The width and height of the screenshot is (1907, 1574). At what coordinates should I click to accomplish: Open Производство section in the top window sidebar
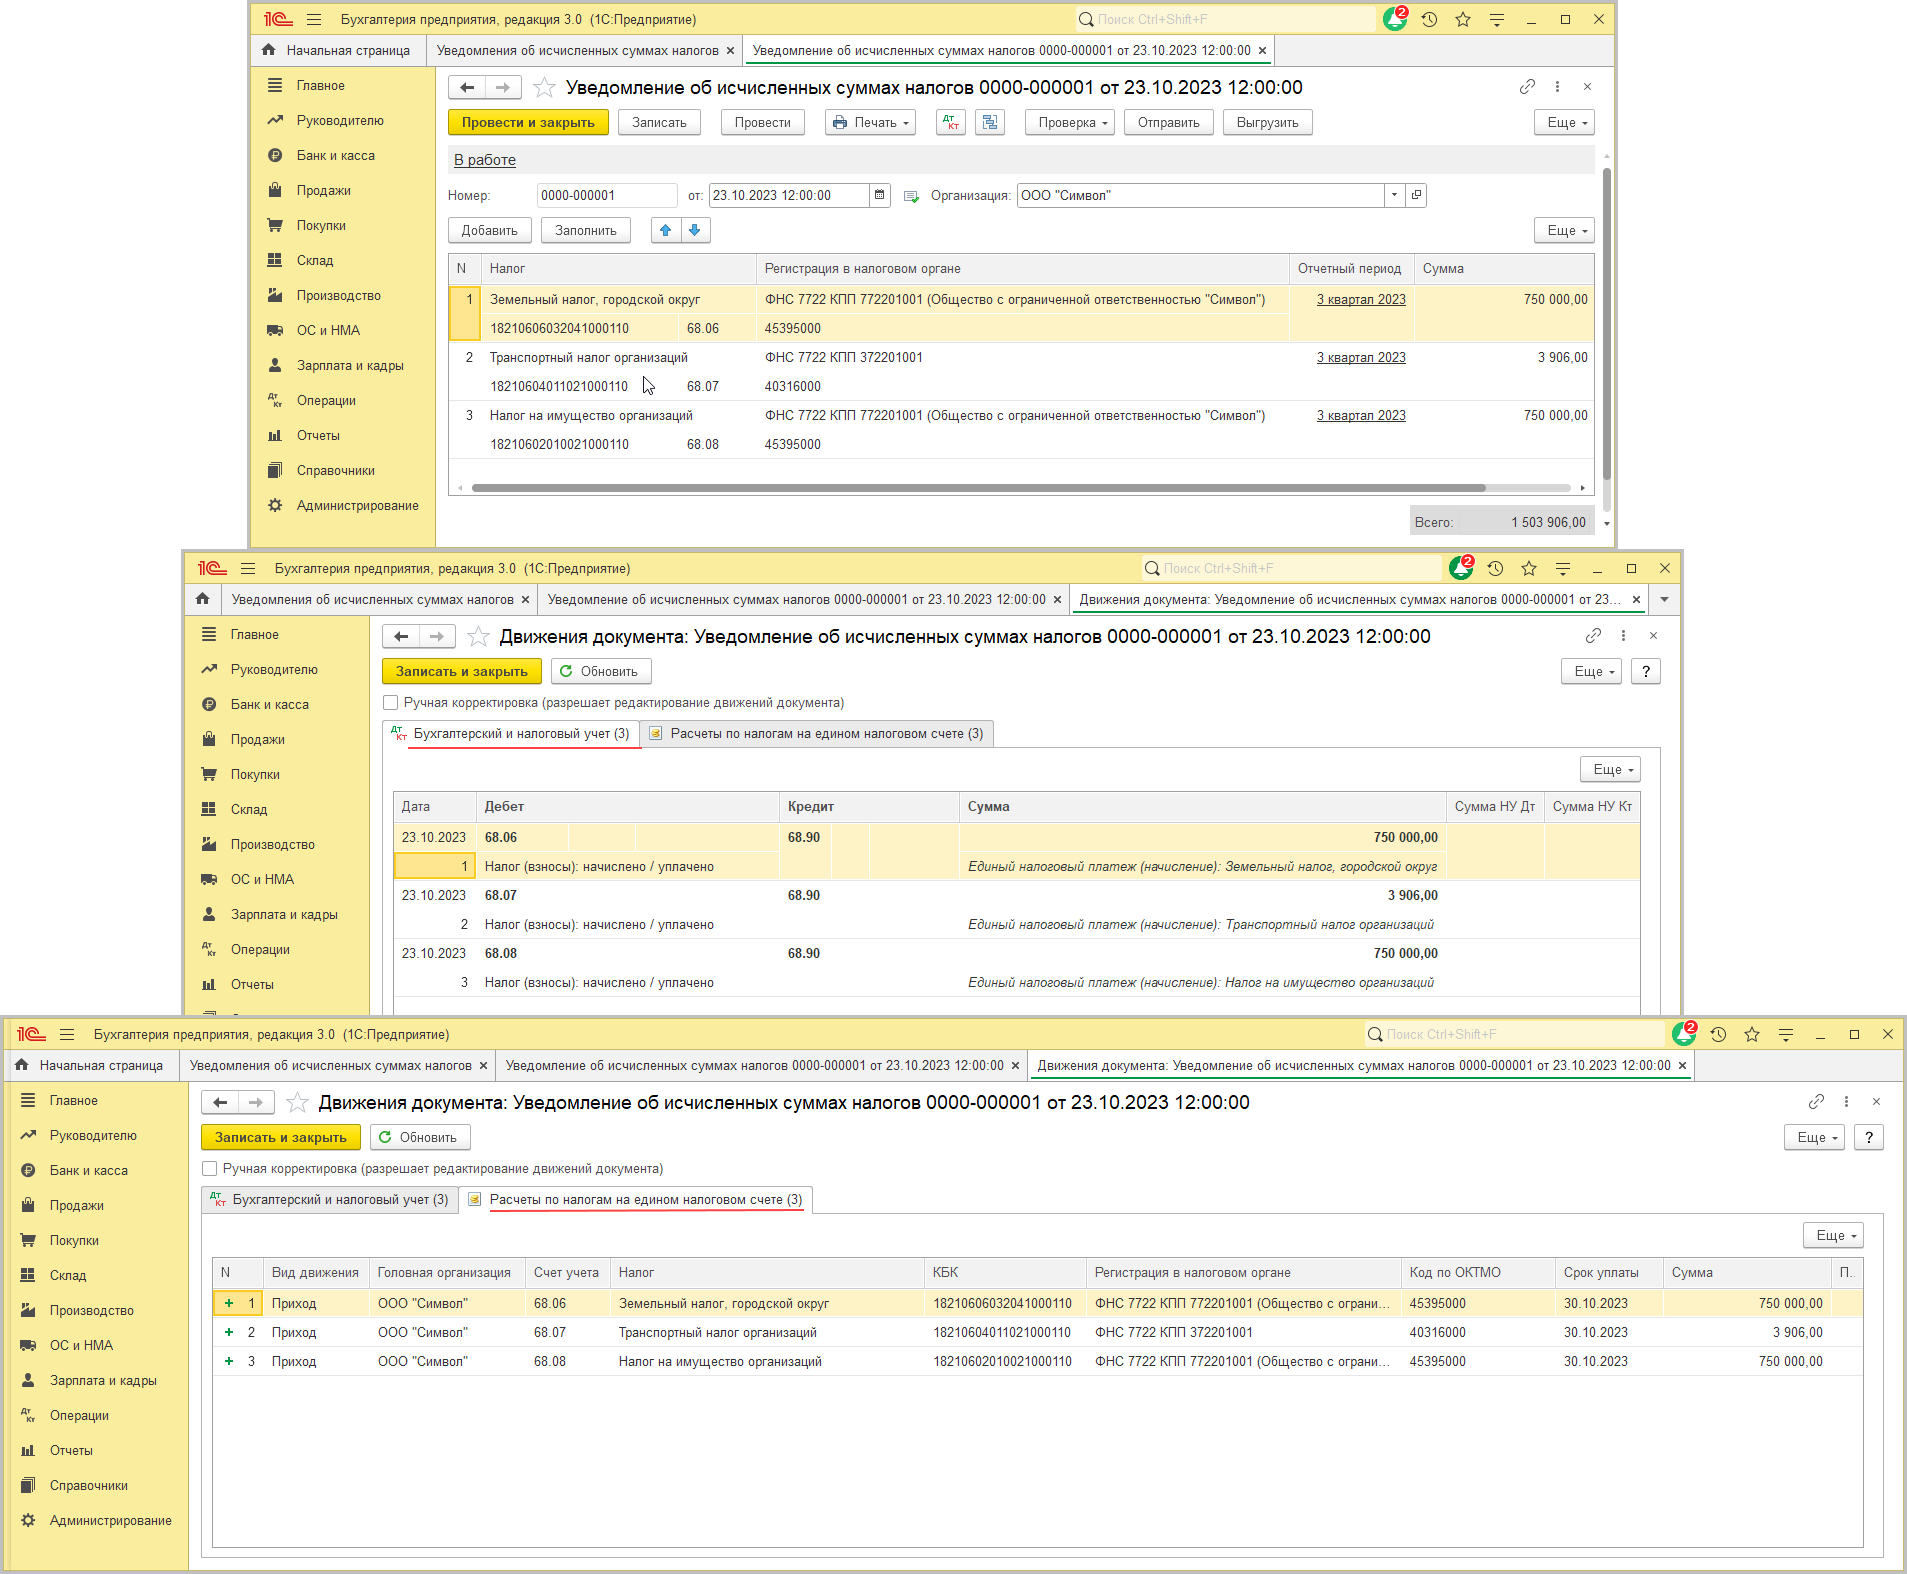point(338,296)
